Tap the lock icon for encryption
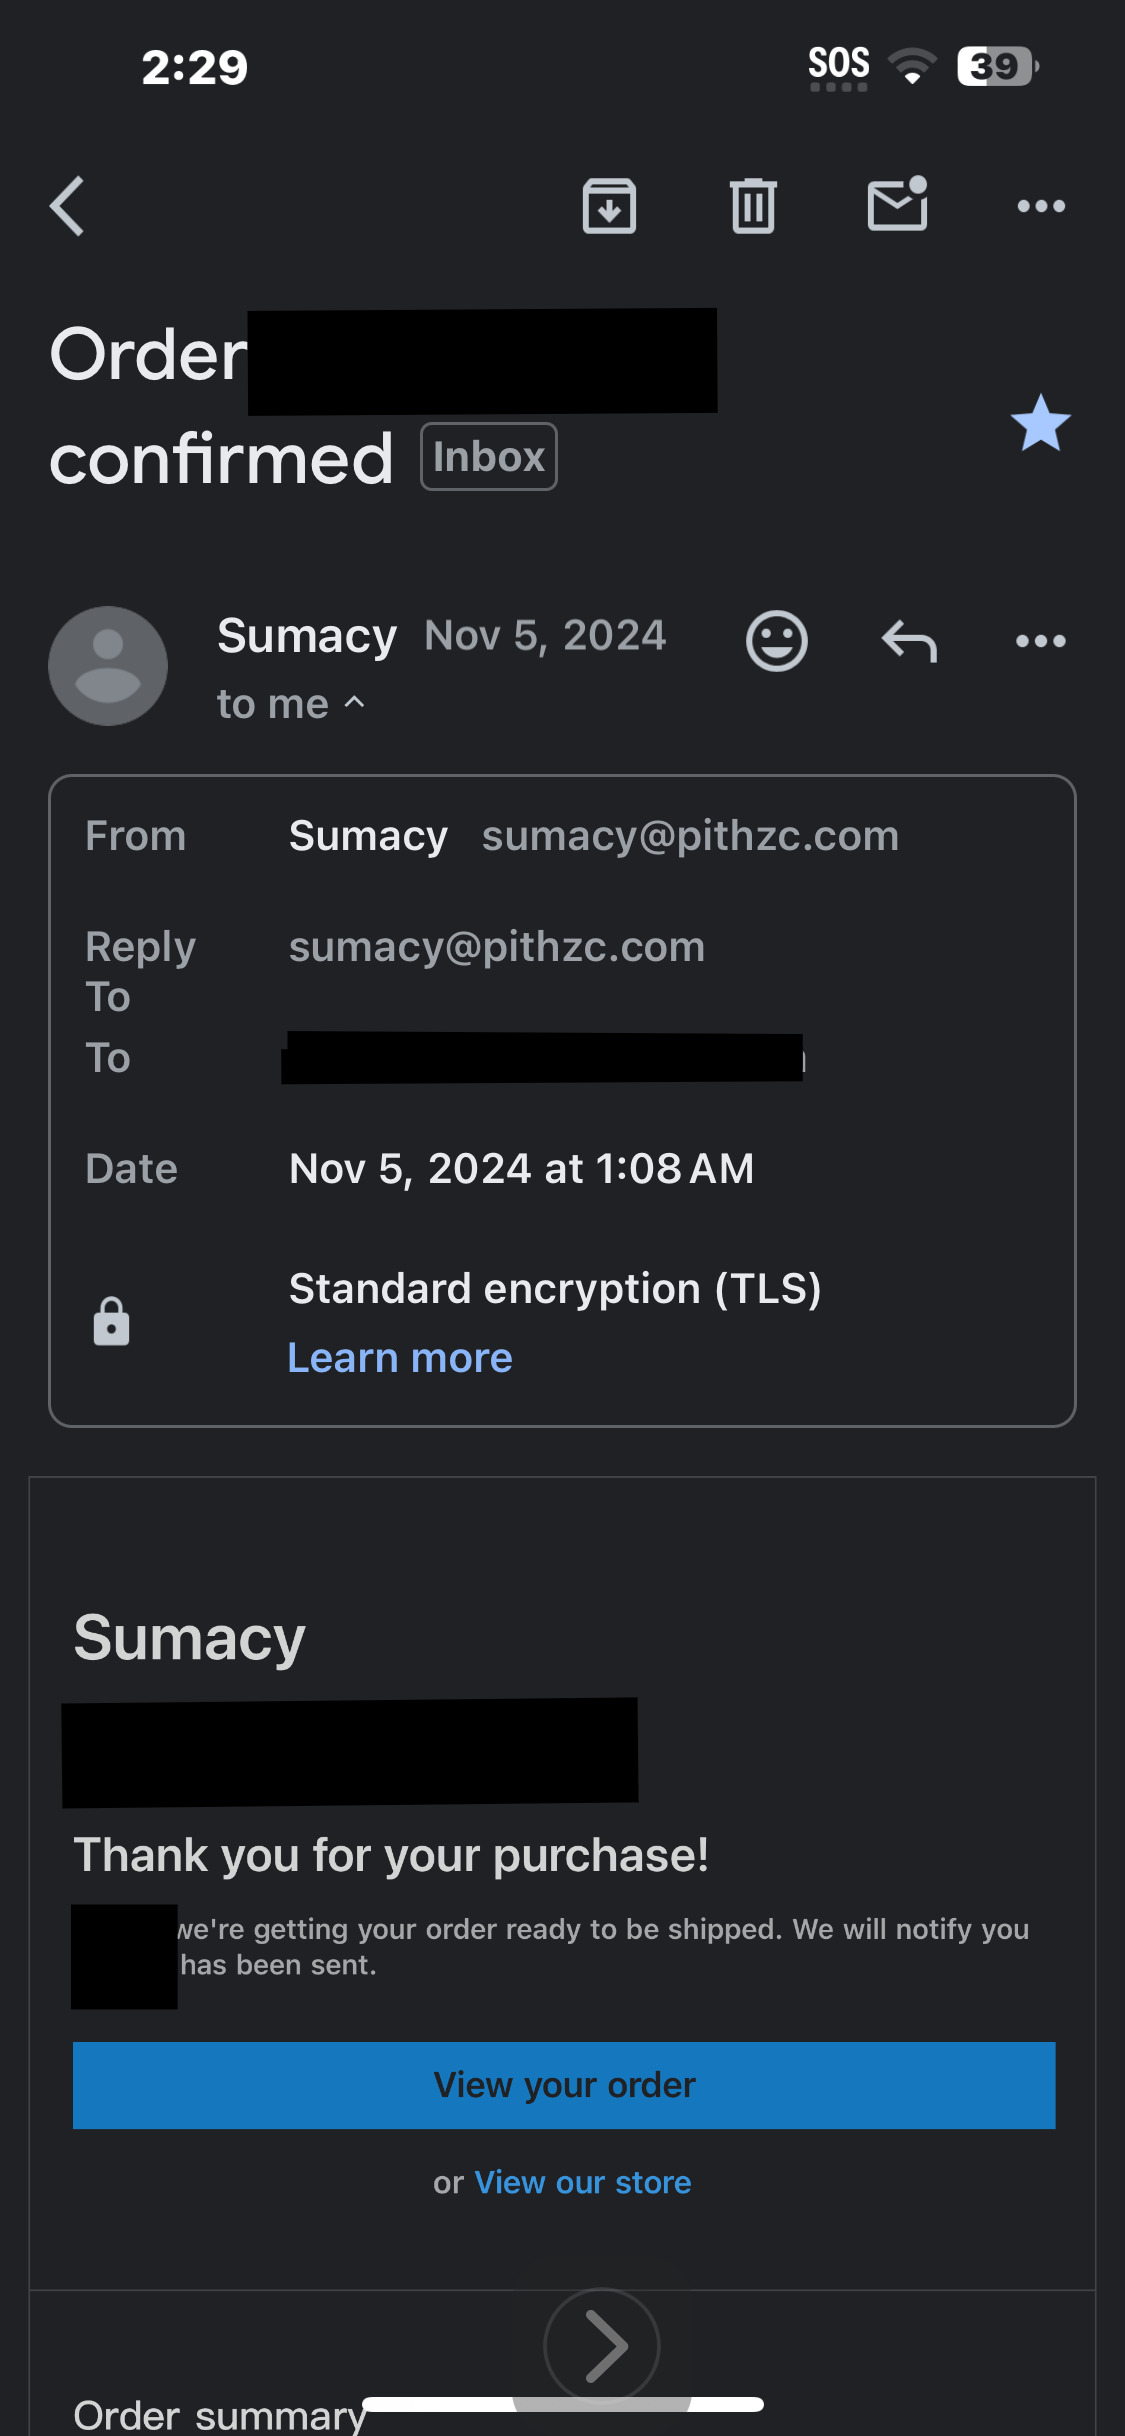Image resolution: width=1125 pixels, height=2436 pixels. click(x=111, y=1322)
